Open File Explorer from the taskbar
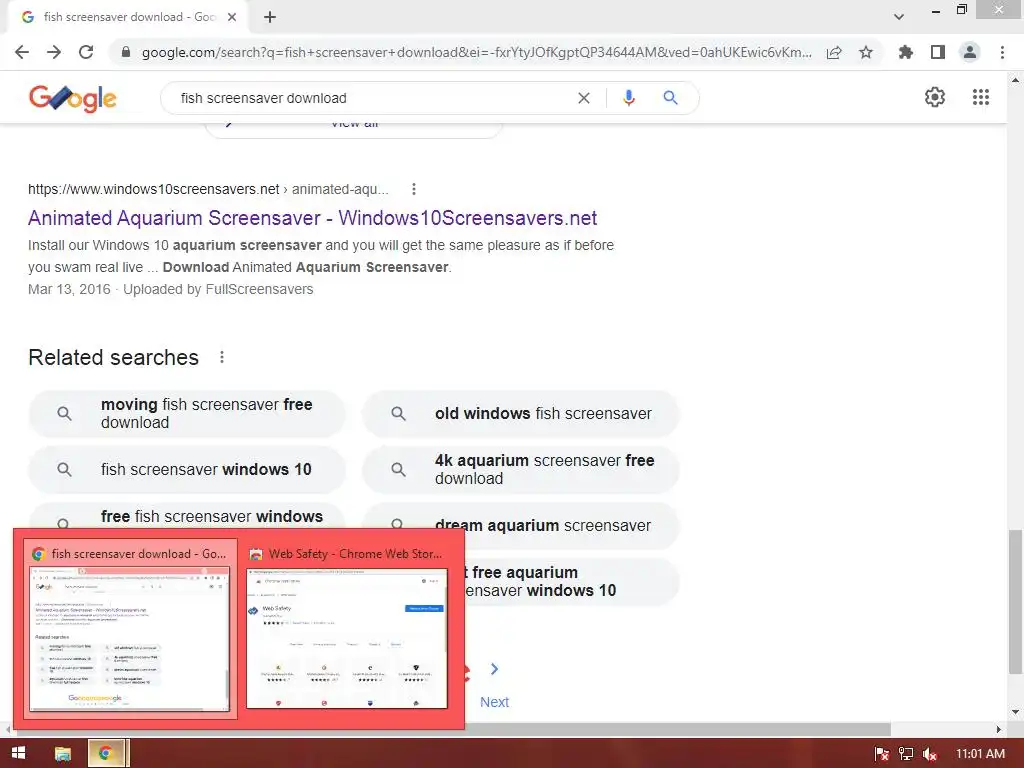 (x=63, y=754)
